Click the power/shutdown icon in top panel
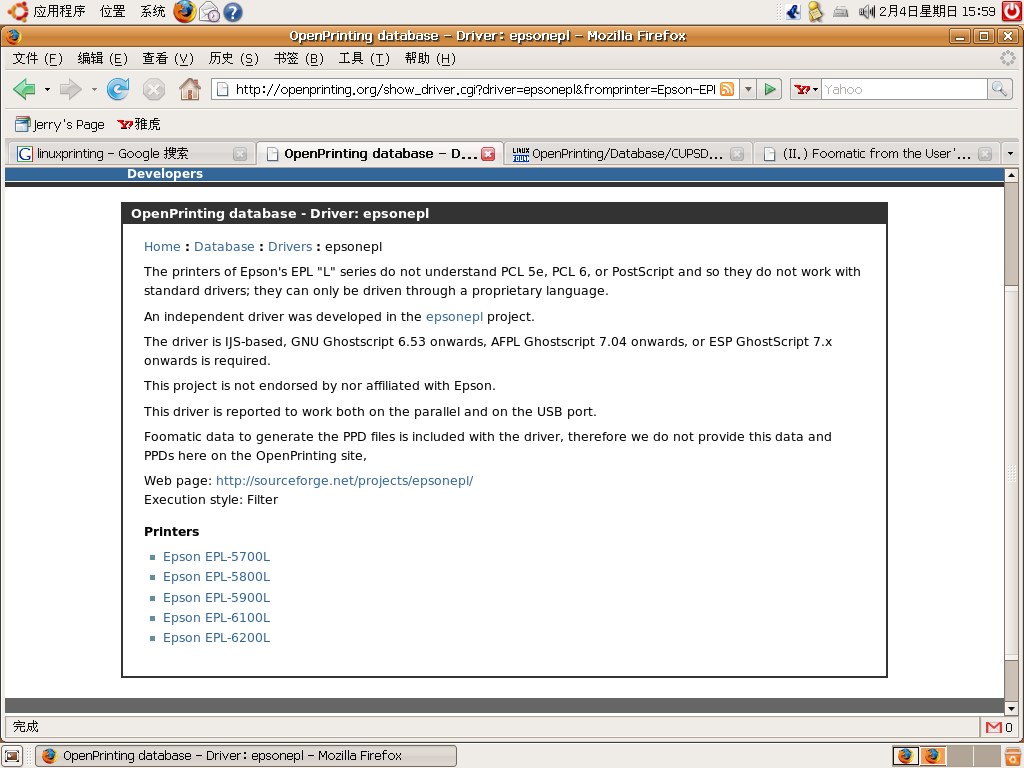Screen dimensions: 1024x768 1012,11
